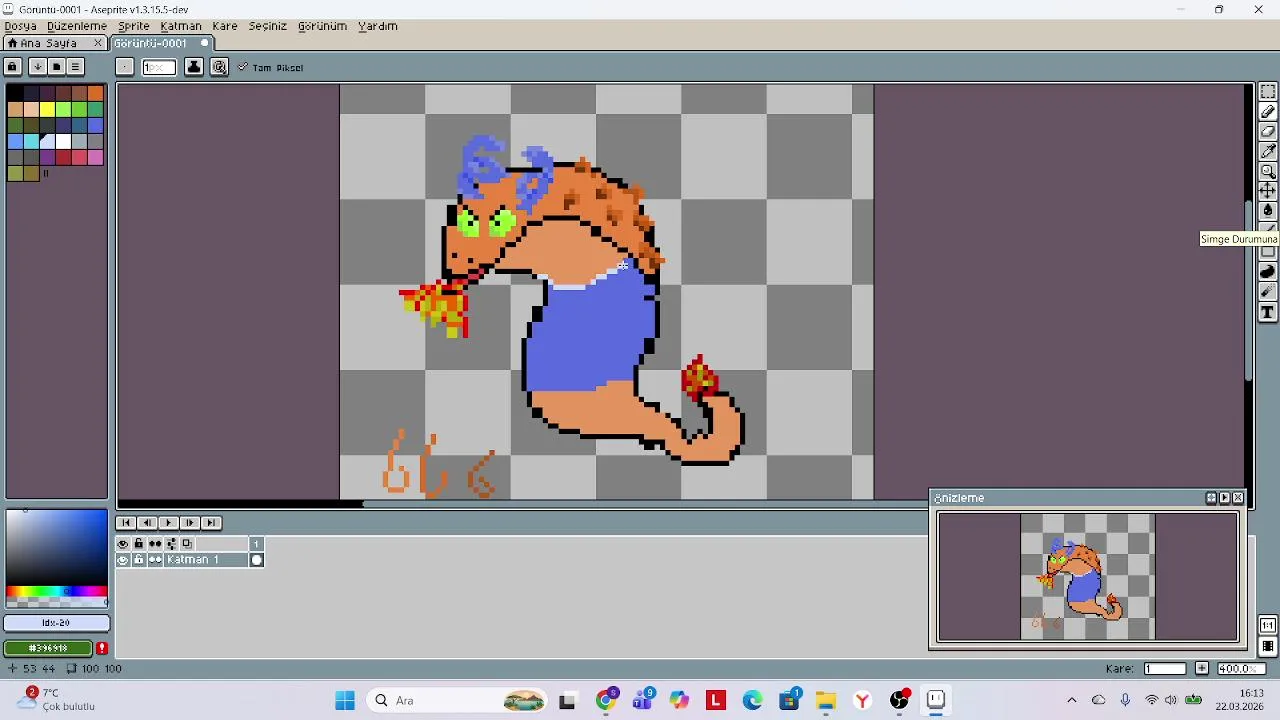
Task: Toggle lock for all layers in header
Action: point(139,544)
